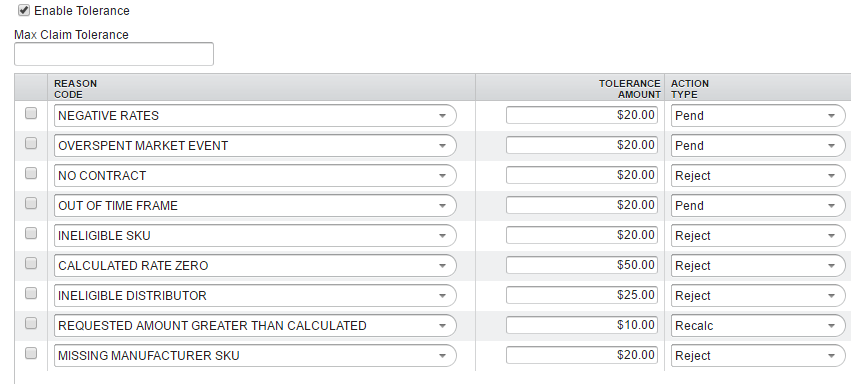This screenshot has height=384, width=851.
Task: Click the REASON CODE column header
Action: pyautogui.click(x=75, y=89)
